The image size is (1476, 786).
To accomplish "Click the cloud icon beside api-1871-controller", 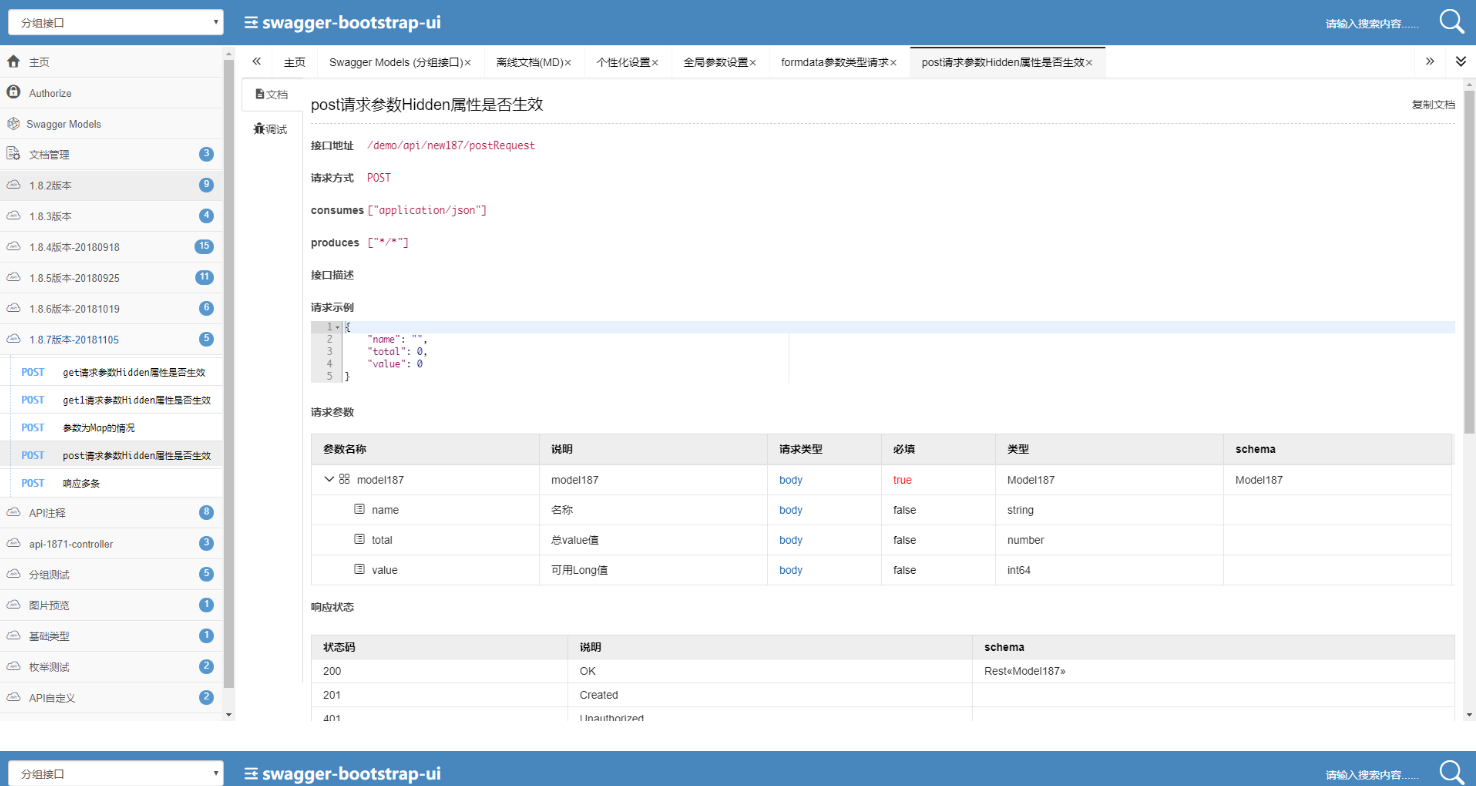I will (x=13, y=543).
